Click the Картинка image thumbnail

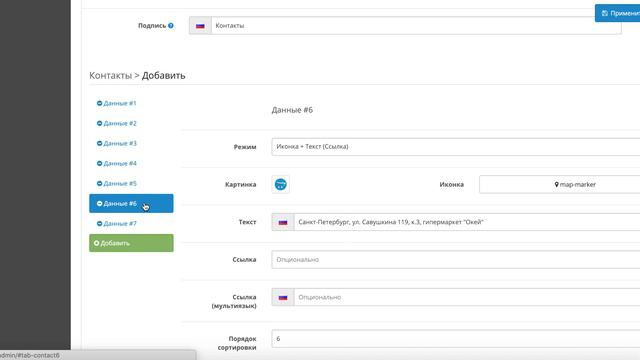coord(280,184)
